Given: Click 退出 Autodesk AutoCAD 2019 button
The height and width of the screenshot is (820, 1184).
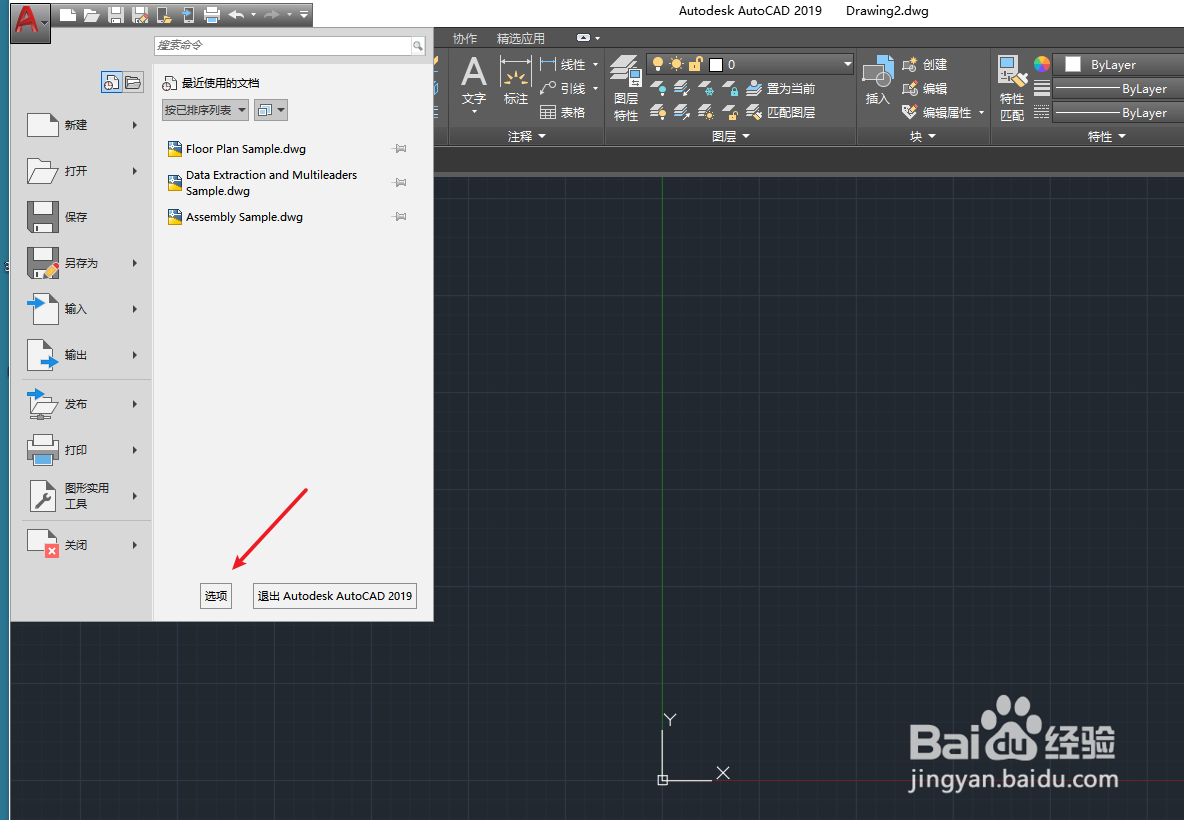Looking at the screenshot, I should coord(335,596).
